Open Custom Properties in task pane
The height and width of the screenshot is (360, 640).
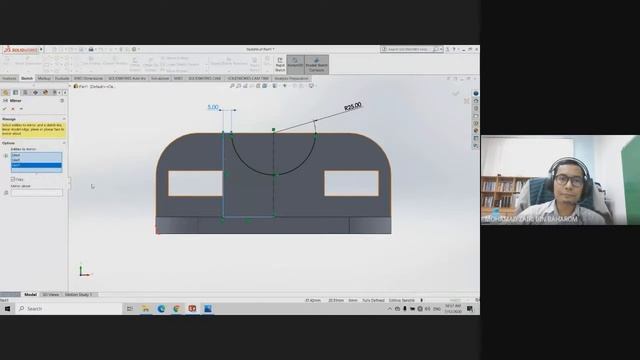[x=476, y=138]
